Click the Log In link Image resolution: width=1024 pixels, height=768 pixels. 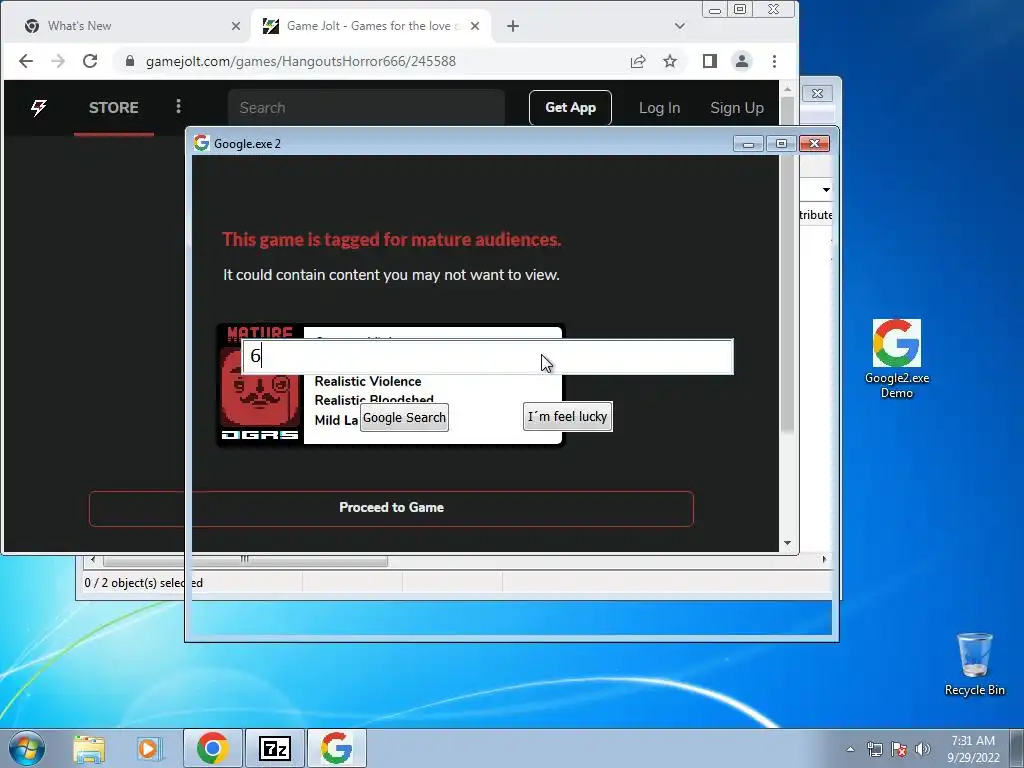click(660, 108)
